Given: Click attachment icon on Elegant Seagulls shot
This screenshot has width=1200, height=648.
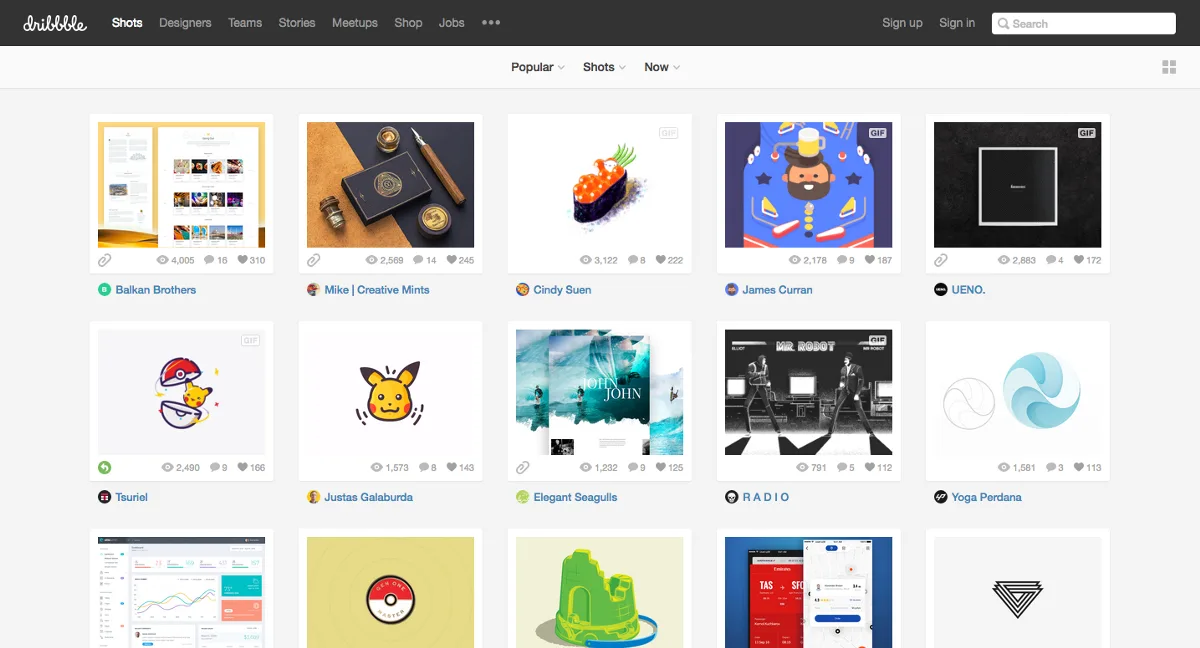Looking at the screenshot, I should coord(522,467).
